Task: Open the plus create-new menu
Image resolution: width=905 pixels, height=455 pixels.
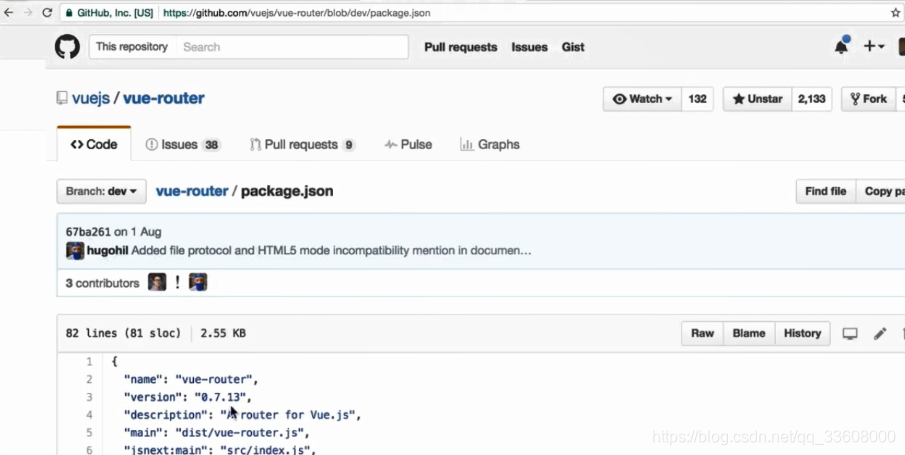Action: click(873, 46)
